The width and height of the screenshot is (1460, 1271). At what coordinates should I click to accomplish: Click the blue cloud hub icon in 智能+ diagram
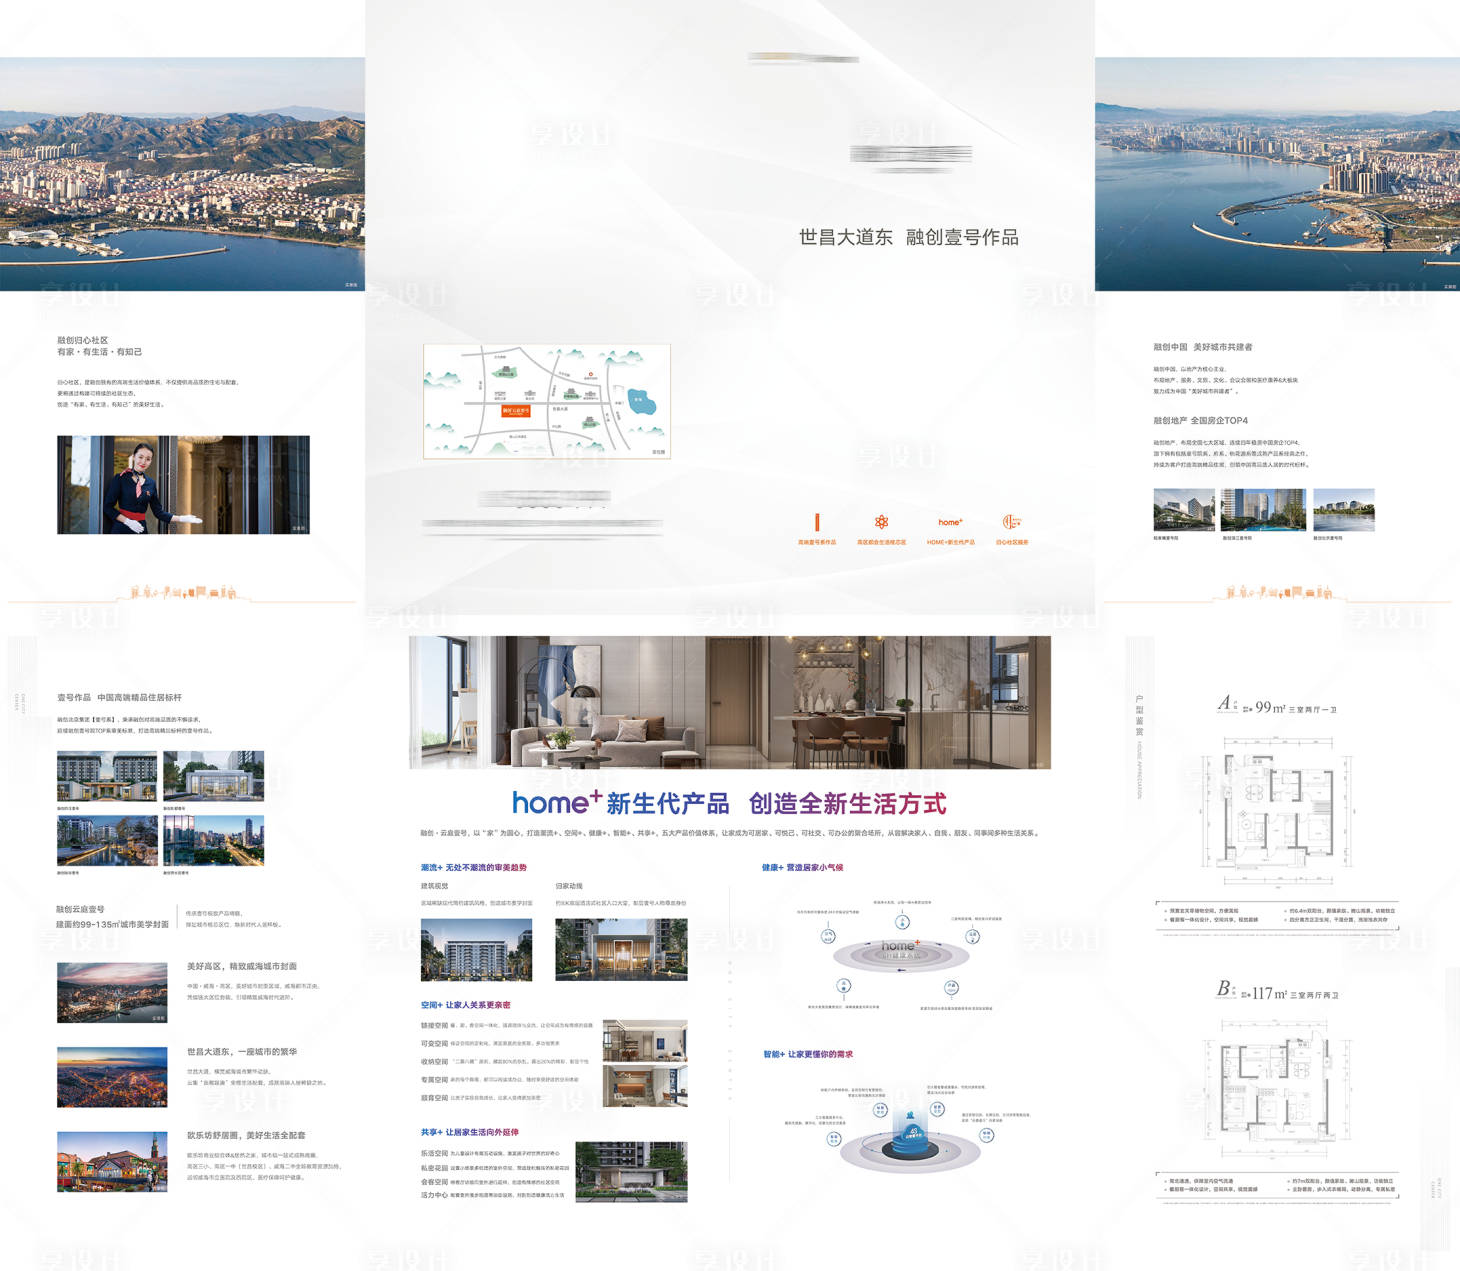pos(911,1134)
